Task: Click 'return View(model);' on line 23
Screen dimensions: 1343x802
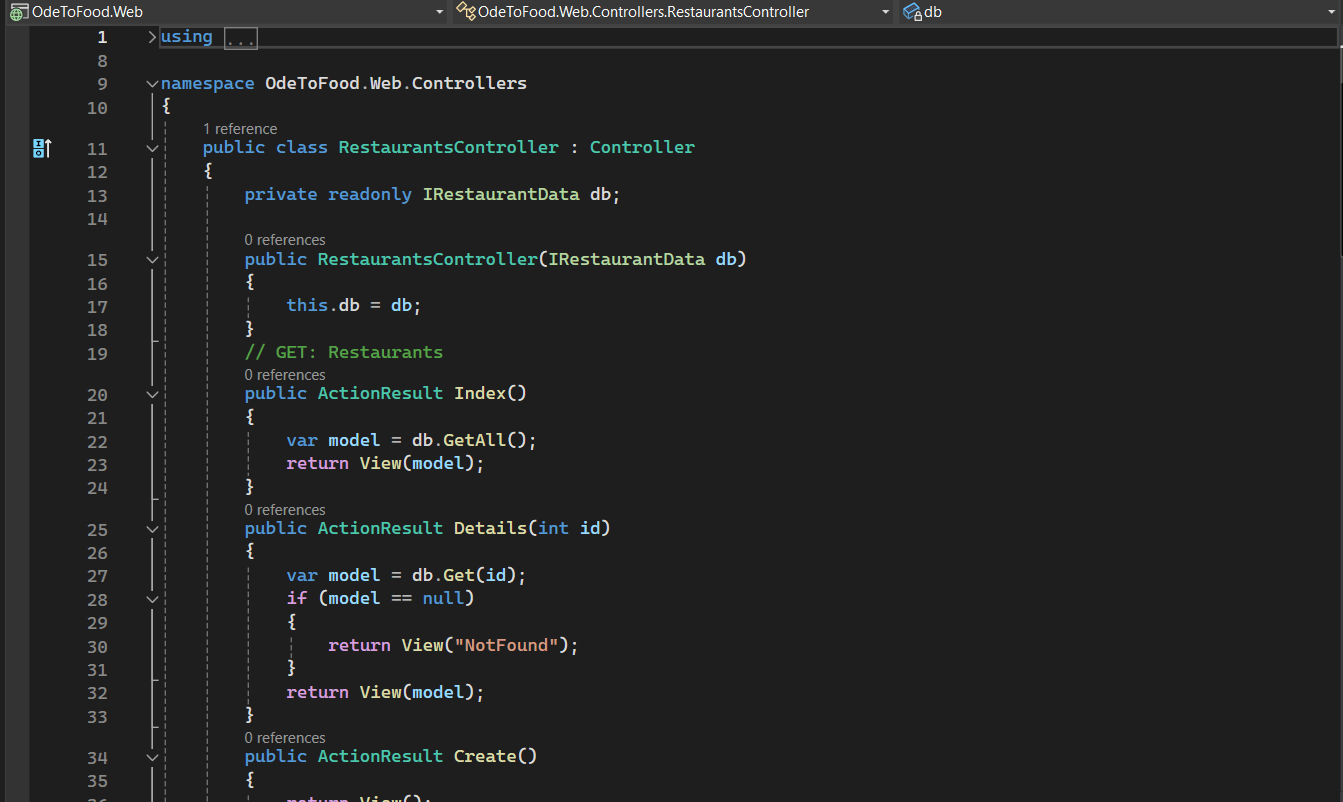Action: click(385, 463)
